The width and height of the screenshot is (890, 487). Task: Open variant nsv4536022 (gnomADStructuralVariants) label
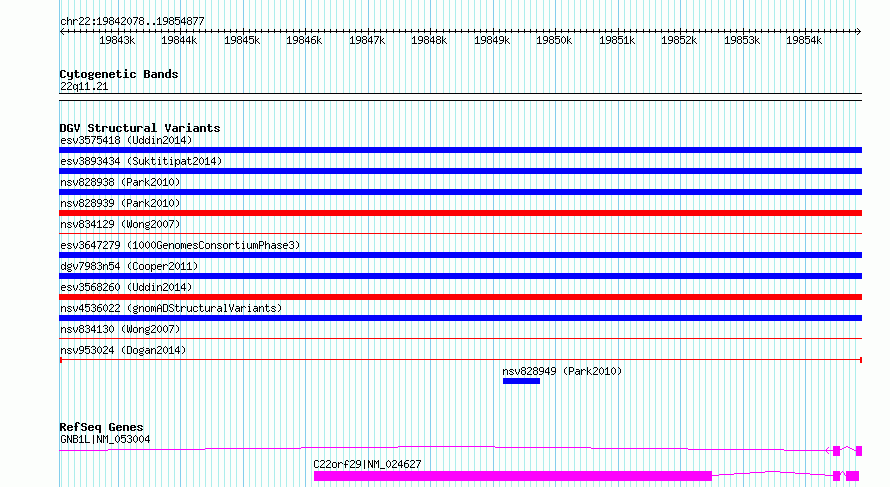(x=171, y=308)
